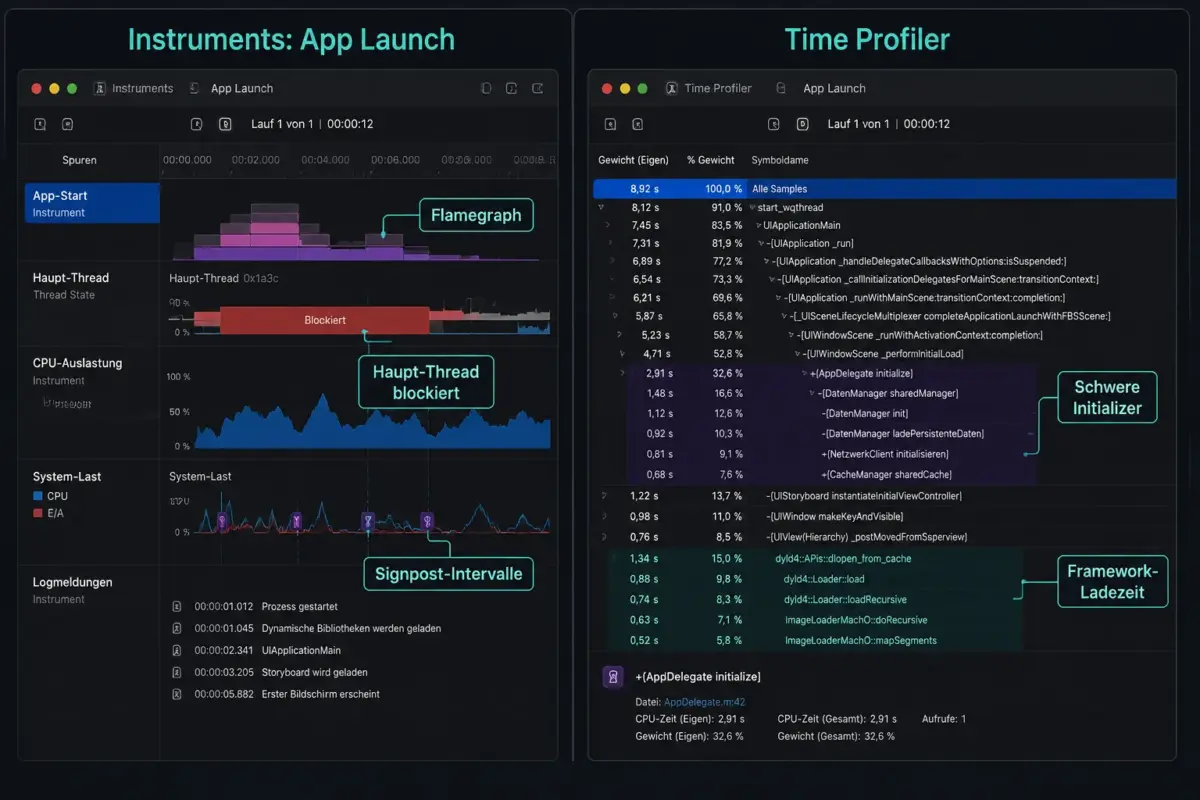Click the leftmost toolbar icon in Time Profiler window

click(610, 124)
